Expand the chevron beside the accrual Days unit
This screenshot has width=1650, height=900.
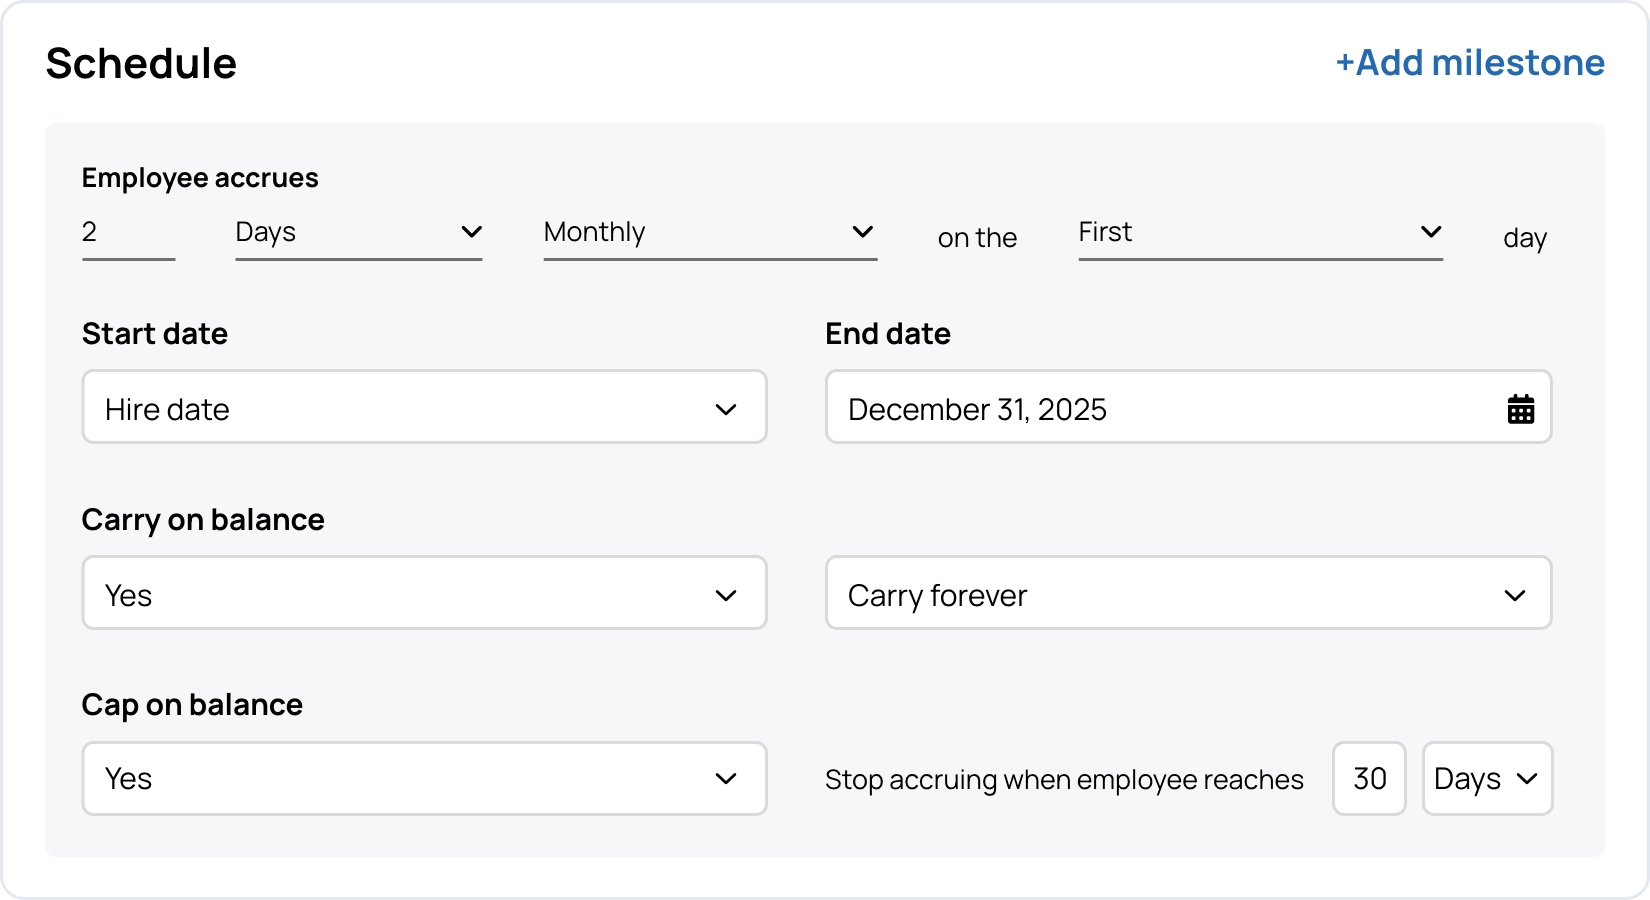(471, 233)
